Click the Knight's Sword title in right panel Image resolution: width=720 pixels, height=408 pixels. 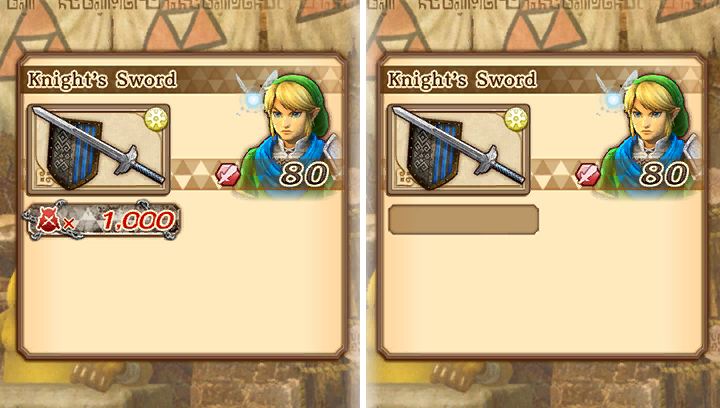pos(461,79)
